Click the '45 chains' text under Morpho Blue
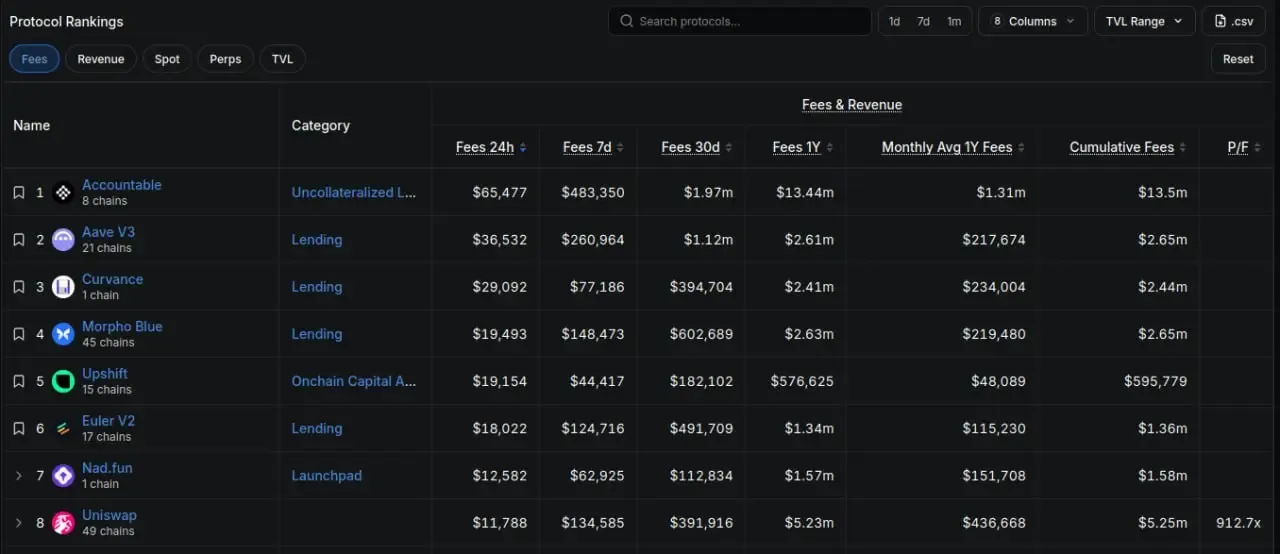Image resolution: width=1280 pixels, height=554 pixels. pos(108,342)
